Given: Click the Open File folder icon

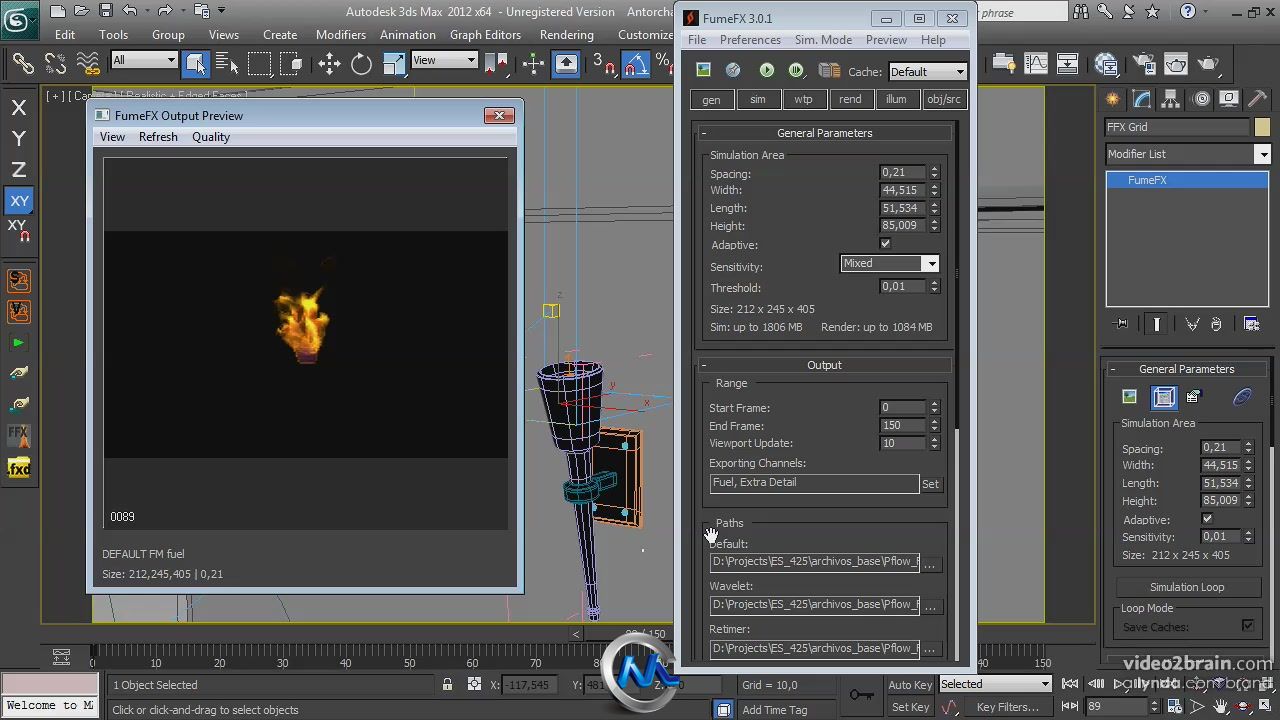Looking at the screenshot, I should (82, 11).
